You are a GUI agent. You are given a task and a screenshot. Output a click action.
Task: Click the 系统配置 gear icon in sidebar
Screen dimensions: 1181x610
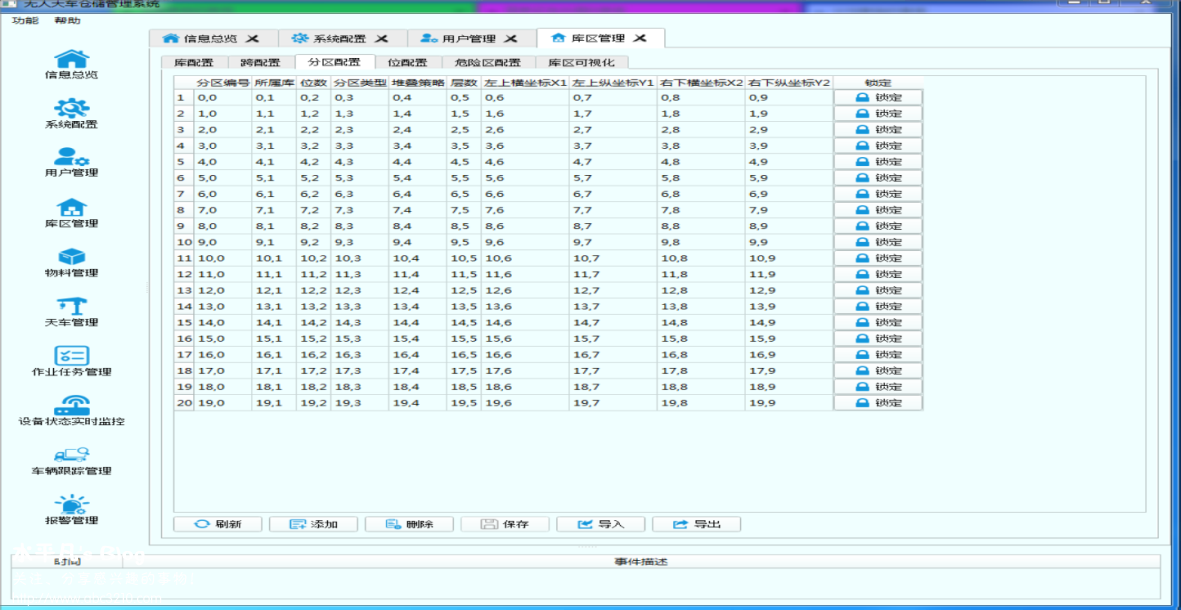pos(71,108)
